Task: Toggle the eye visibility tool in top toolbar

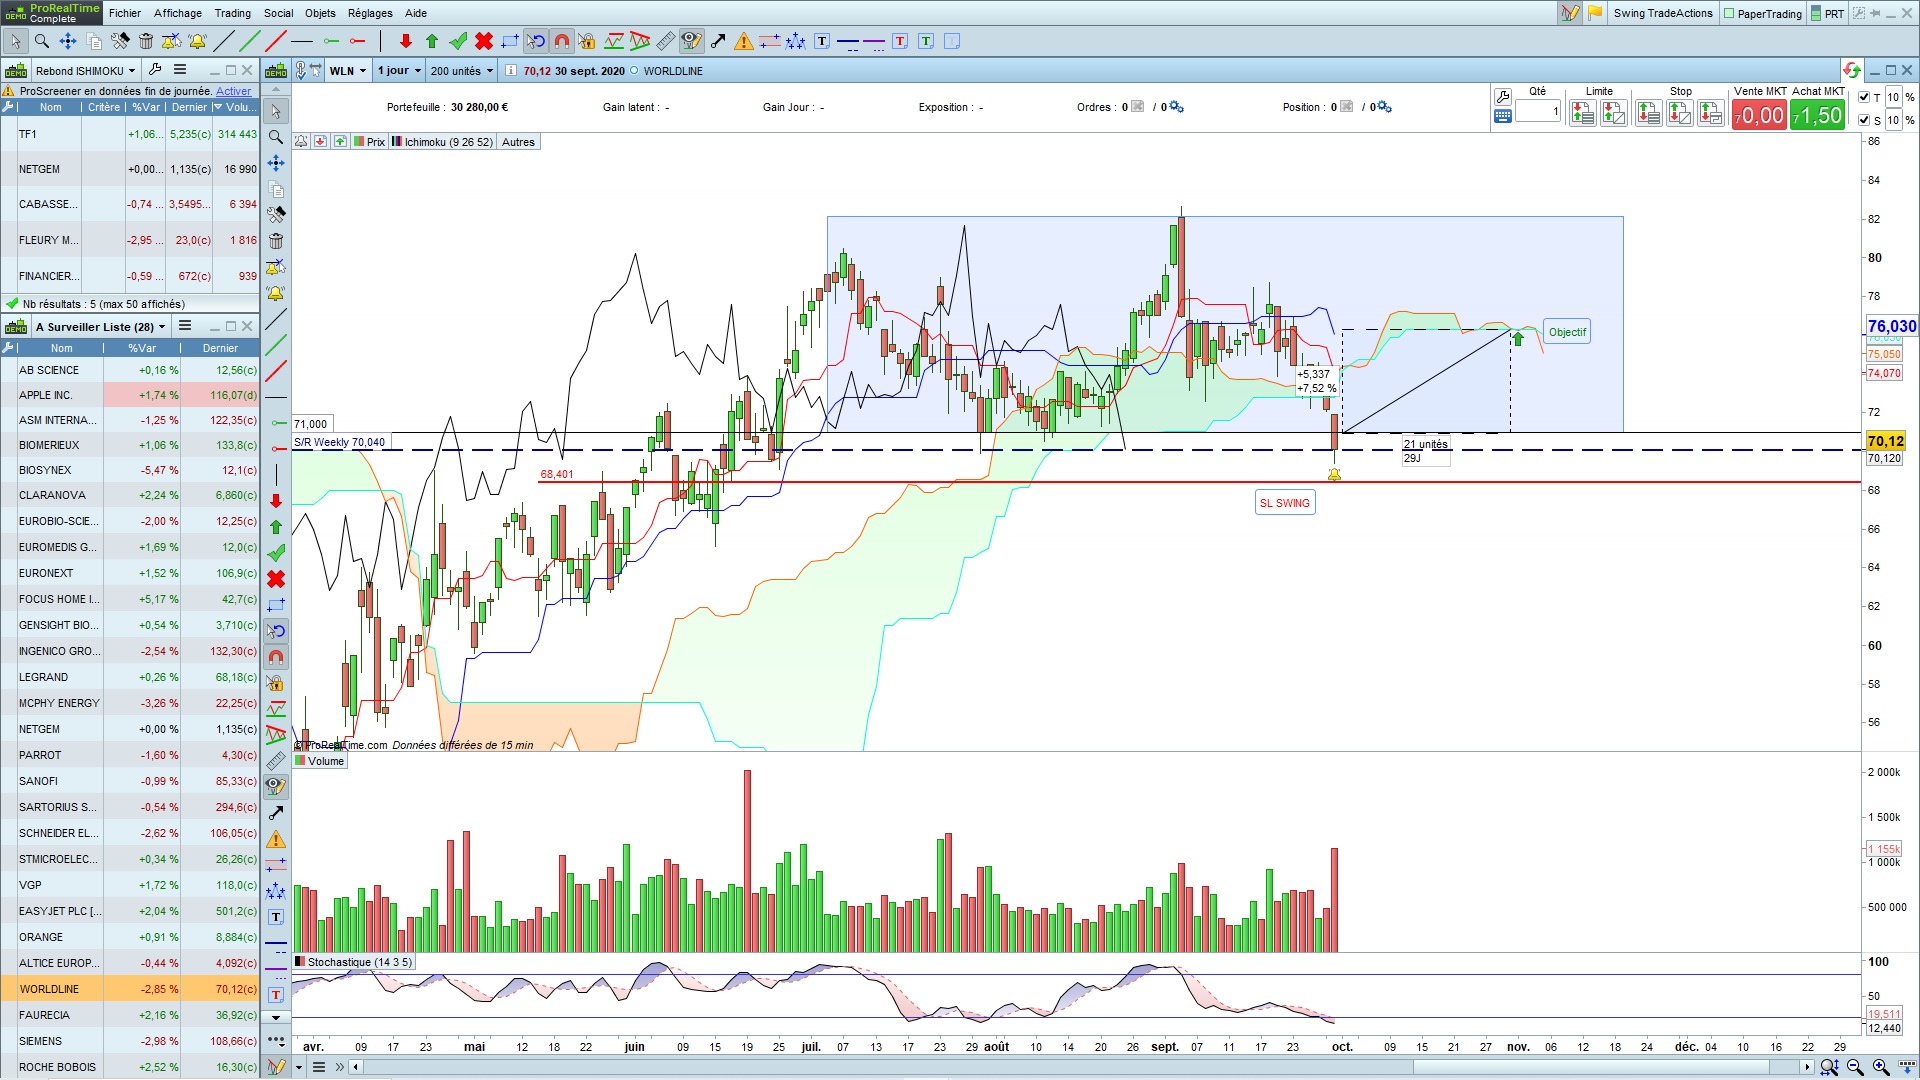Action: click(x=691, y=41)
